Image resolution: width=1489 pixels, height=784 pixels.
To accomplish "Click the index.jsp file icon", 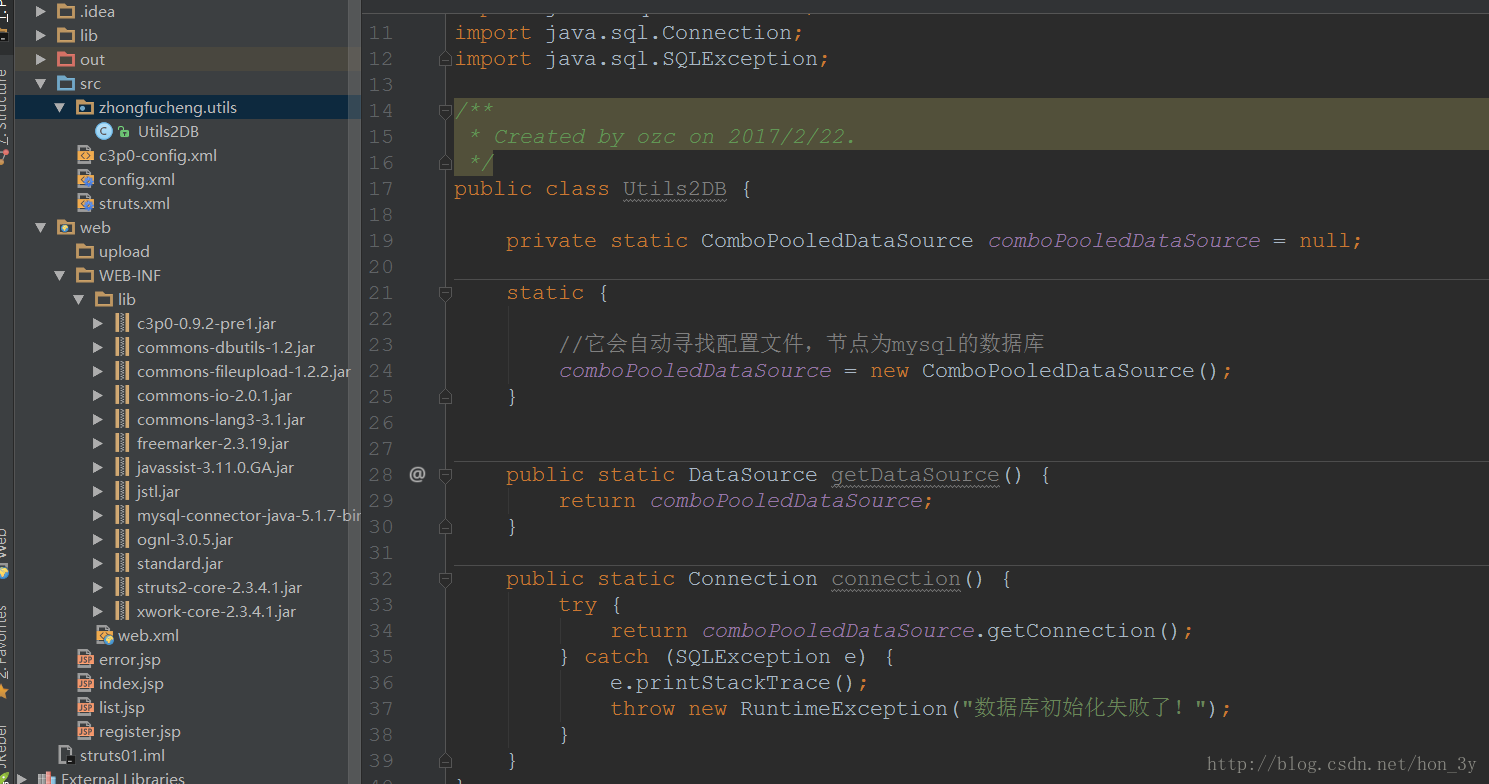I will tap(86, 683).
